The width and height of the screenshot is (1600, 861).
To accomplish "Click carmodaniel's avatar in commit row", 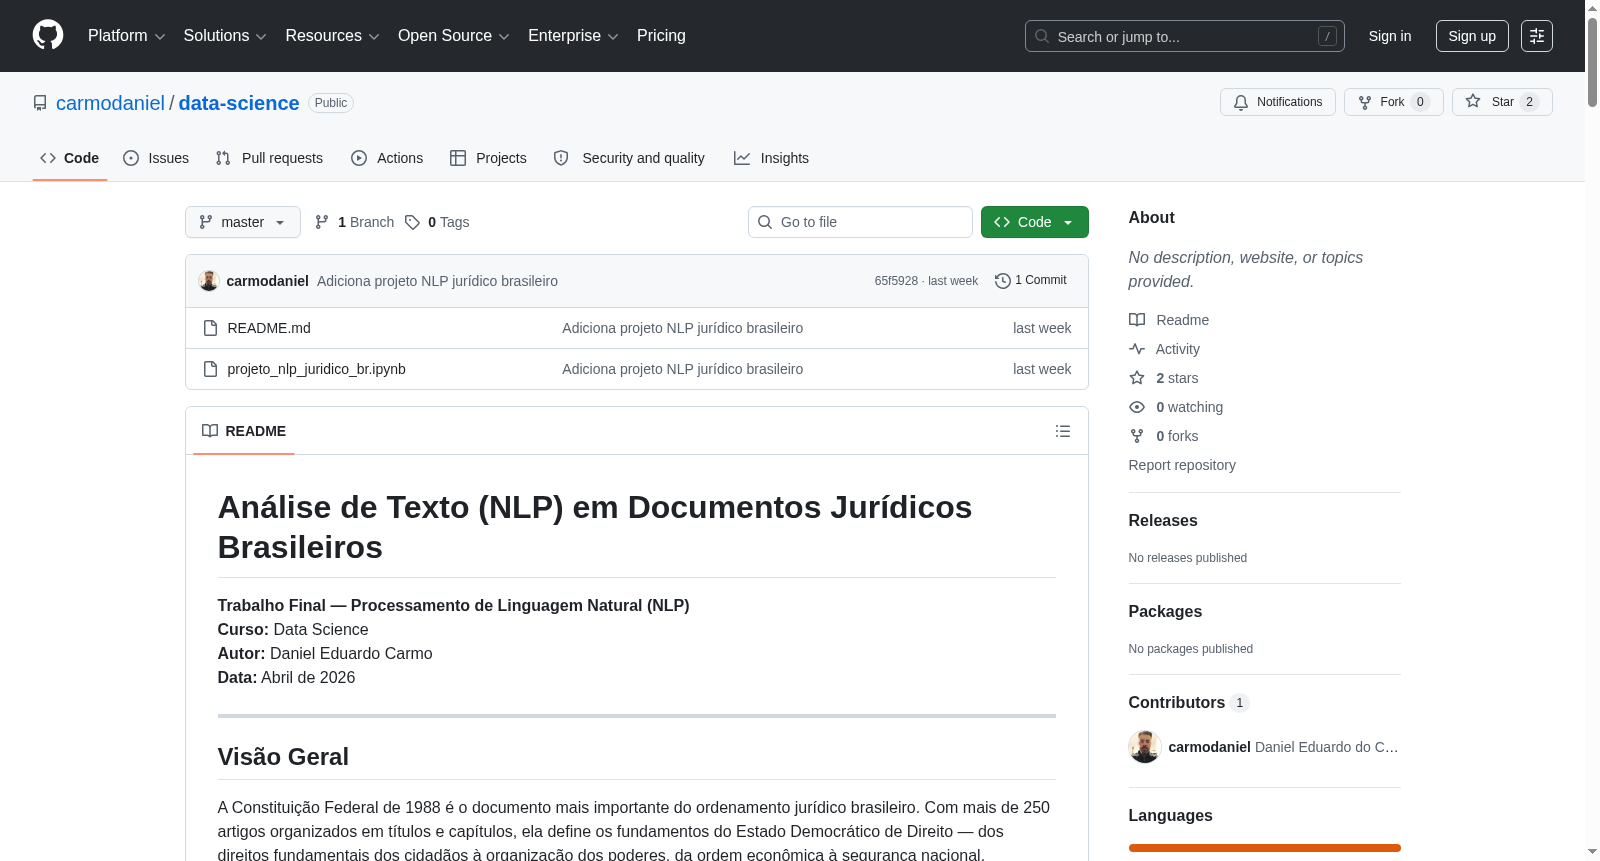I will [x=209, y=281].
